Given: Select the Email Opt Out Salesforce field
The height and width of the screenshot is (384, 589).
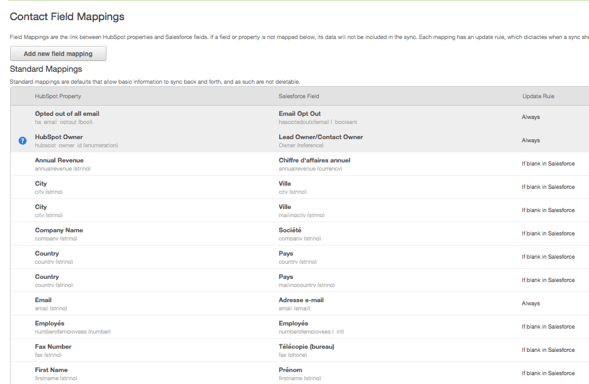Looking at the screenshot, I should click(x=300, y=113).
